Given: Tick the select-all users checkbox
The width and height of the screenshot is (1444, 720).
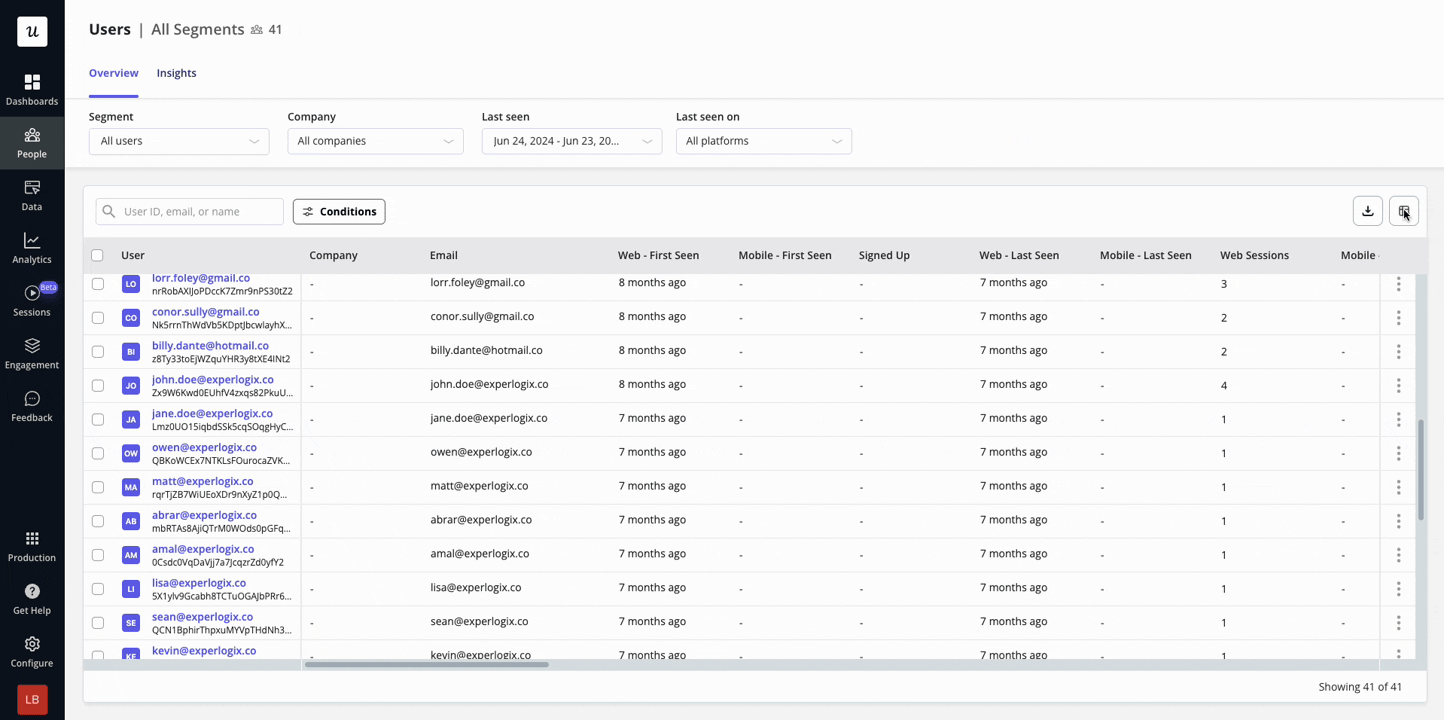Looking at the screenshot, I should click(97, 255).
